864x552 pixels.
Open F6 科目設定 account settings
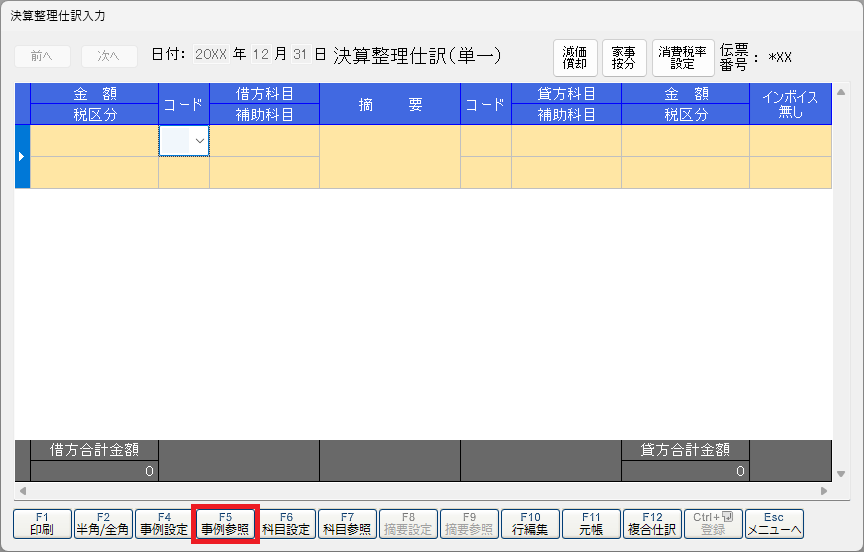(x=287, y=523)
